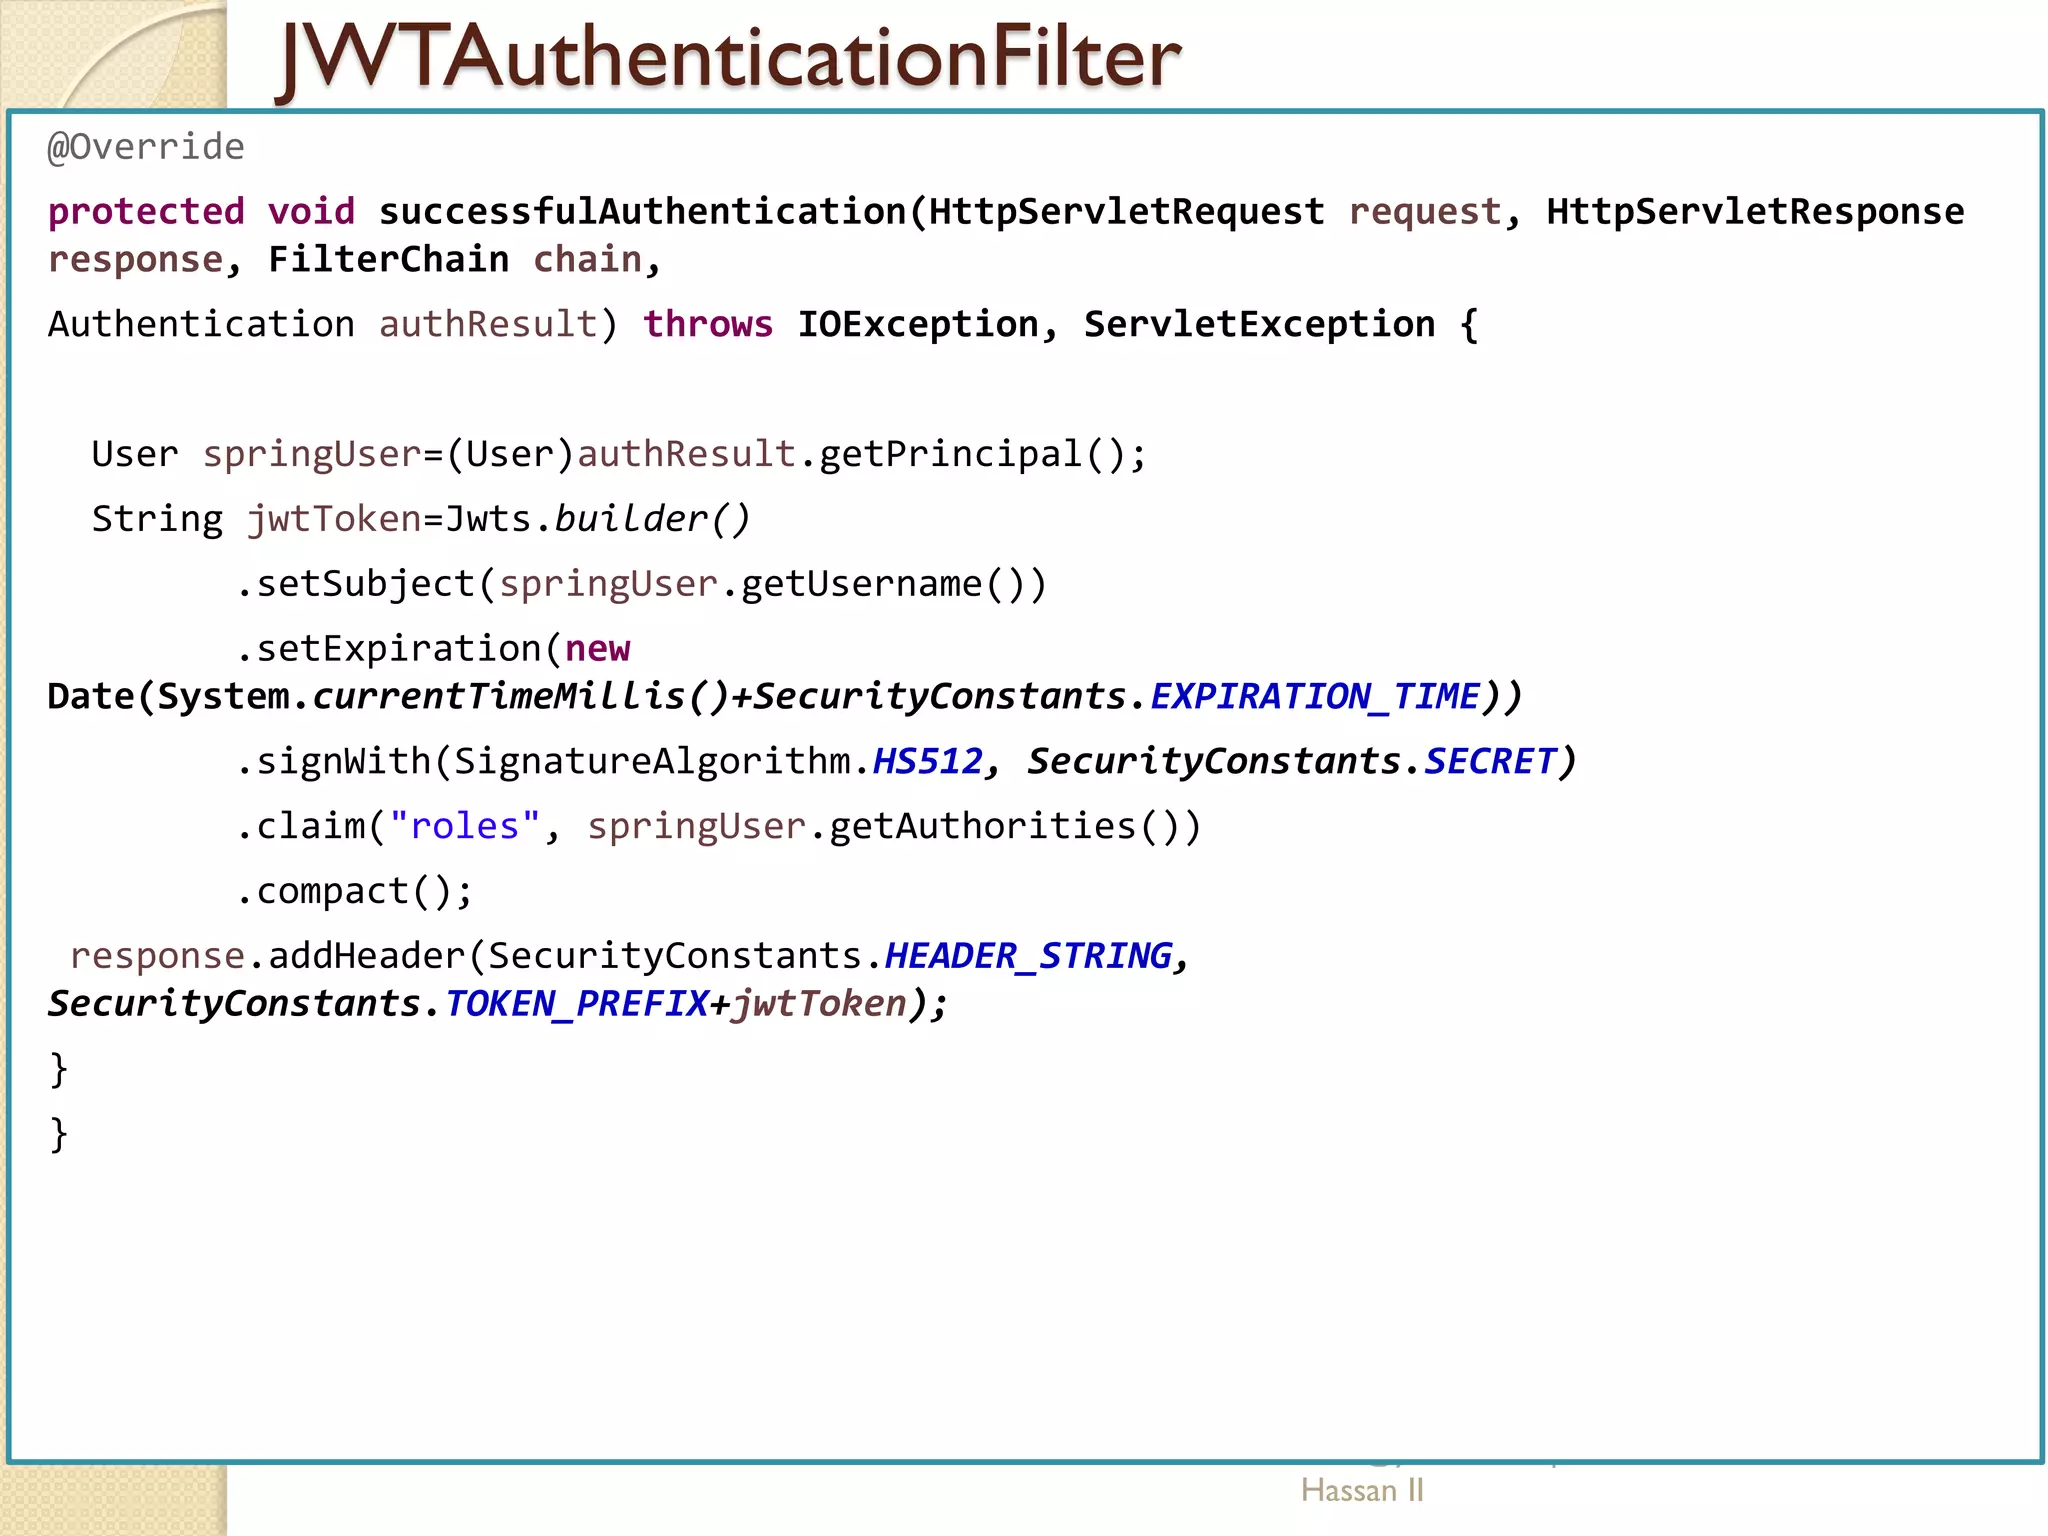Click the 'FilterChain chain,' text
The width and height of the screenshot is (2048, 1536).
[x=465, y=260]
